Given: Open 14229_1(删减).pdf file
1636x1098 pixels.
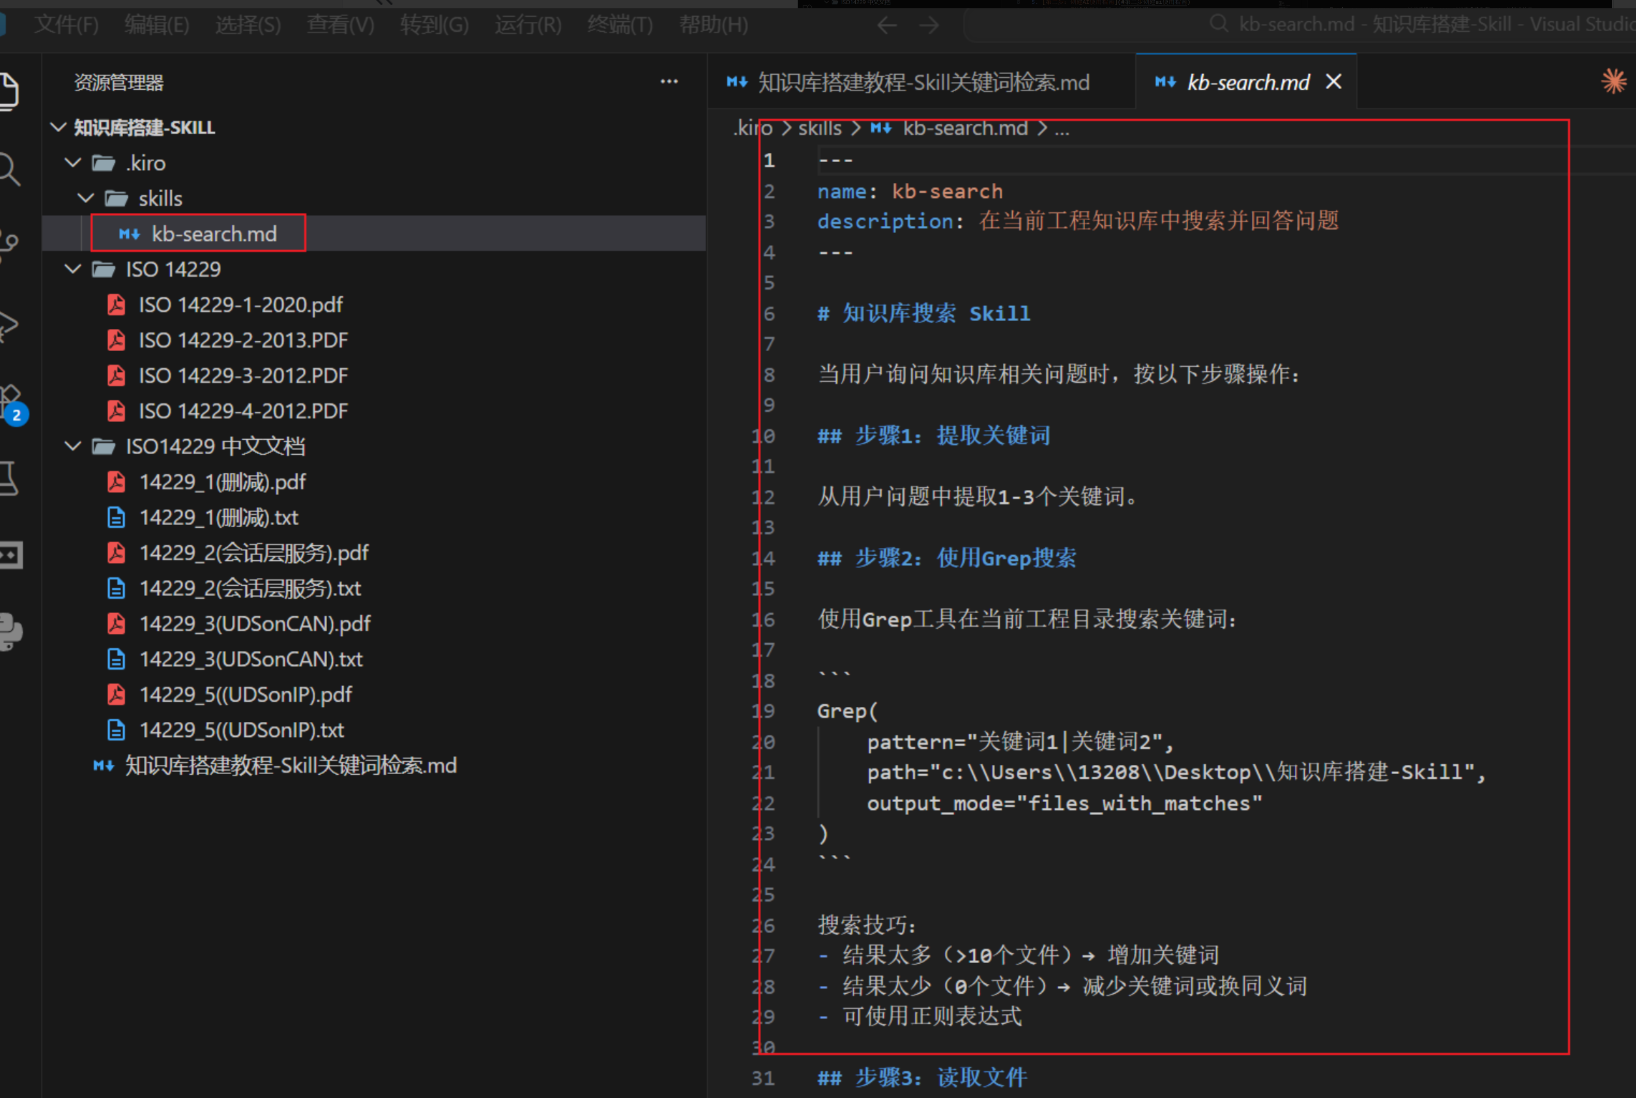Looking at the screenshot, I should [222, 482].
